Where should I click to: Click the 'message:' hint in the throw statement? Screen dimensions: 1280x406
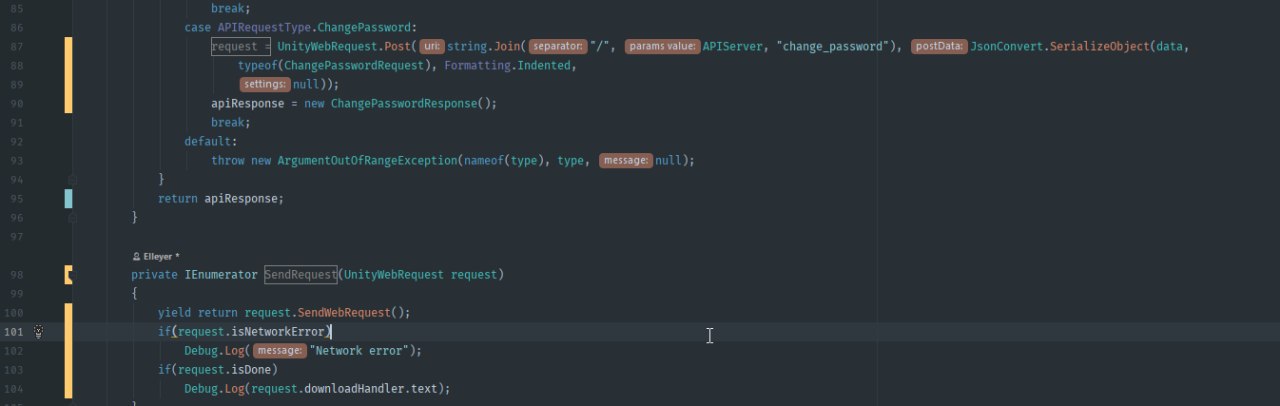626,160
